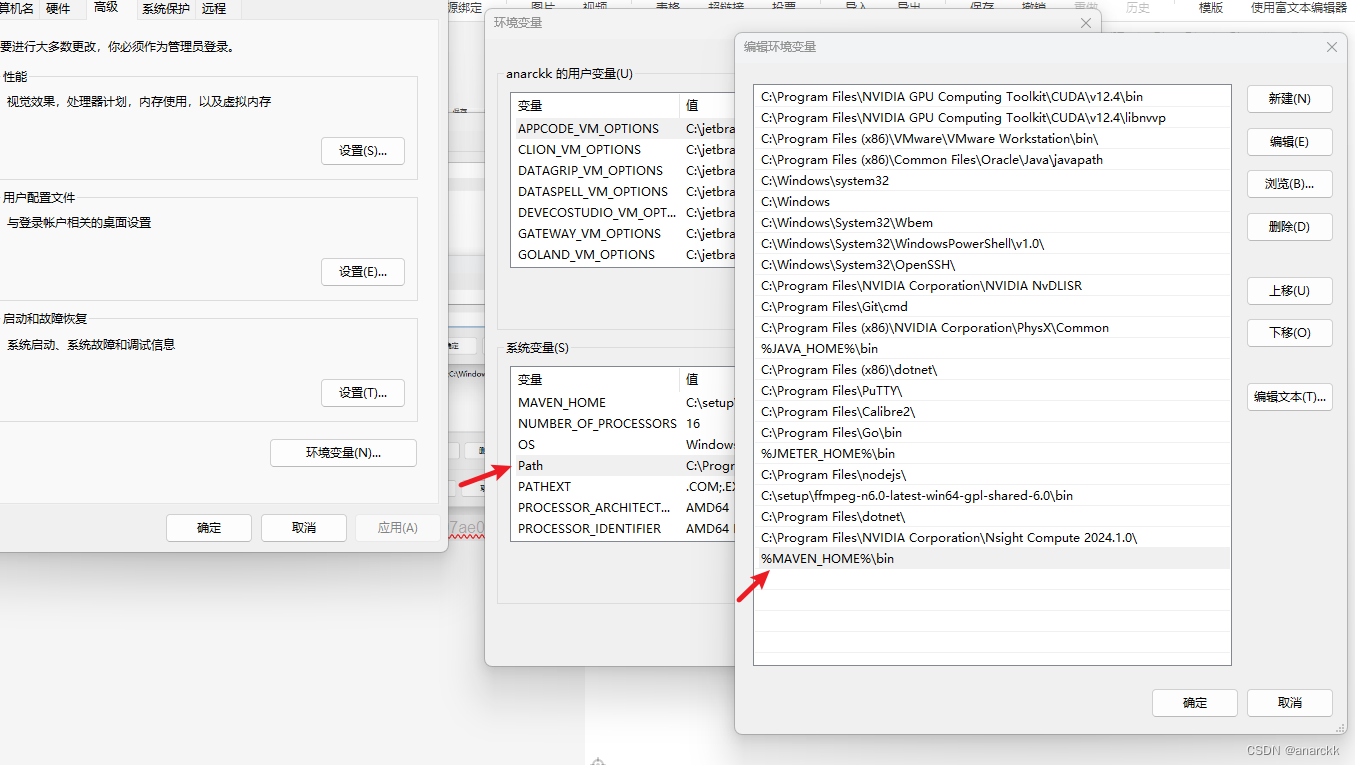Screen dimensions: 1355x765
Task: Confirm with 确定 in 编辑环境变量 dialog
Action: tap(1195, 703)
